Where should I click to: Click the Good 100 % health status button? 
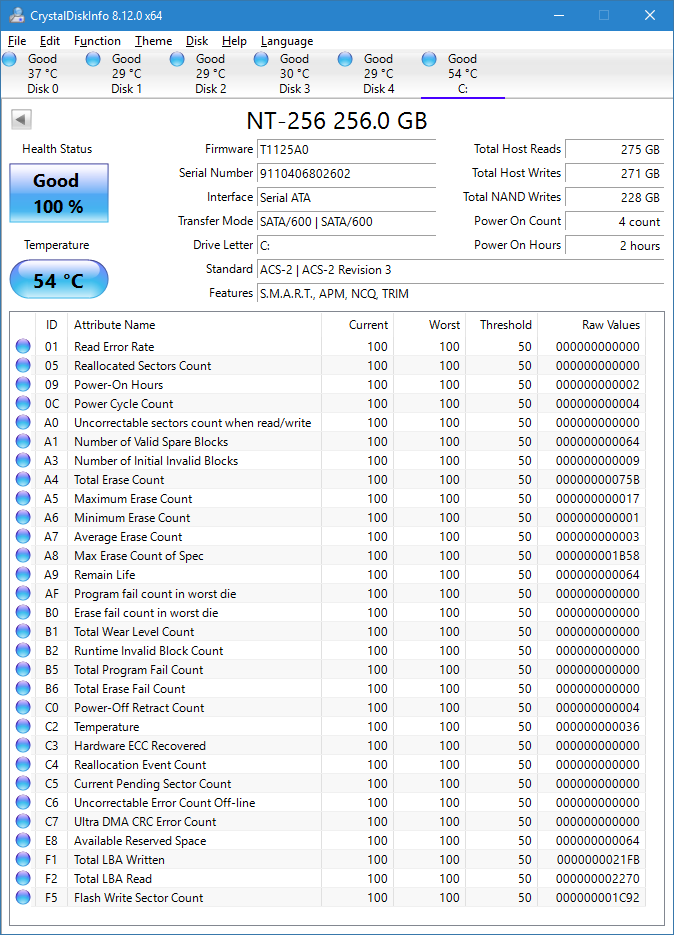[x=59, y=193]
